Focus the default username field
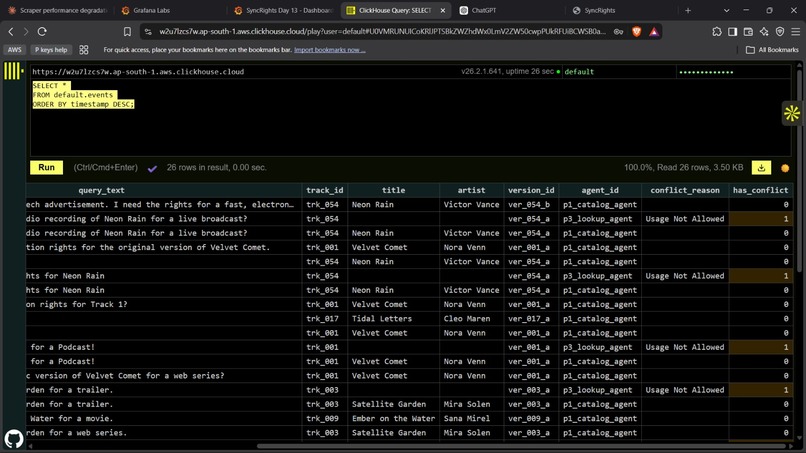 click(619, 71)
